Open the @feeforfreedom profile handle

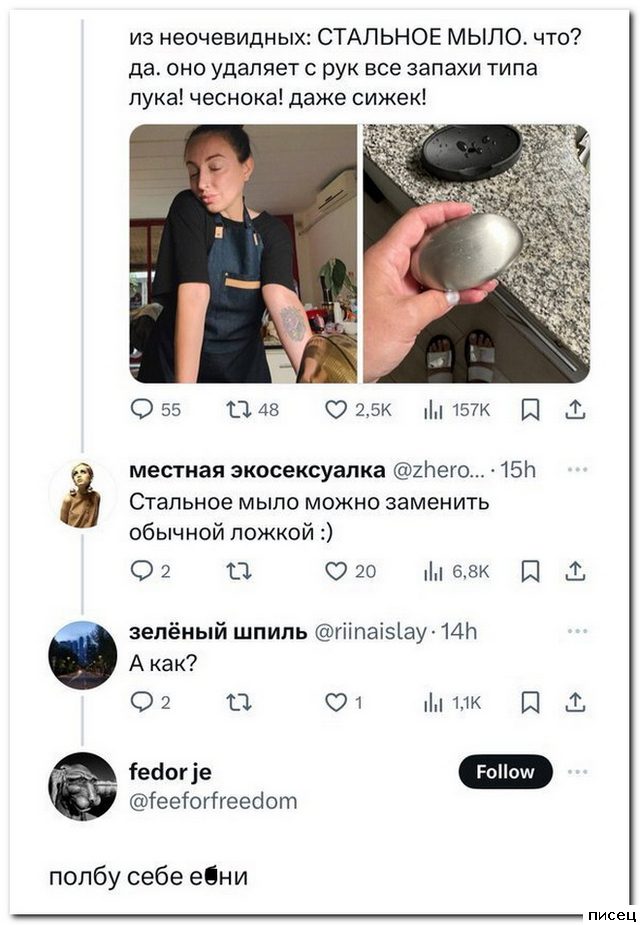click(x=213, y=801)
